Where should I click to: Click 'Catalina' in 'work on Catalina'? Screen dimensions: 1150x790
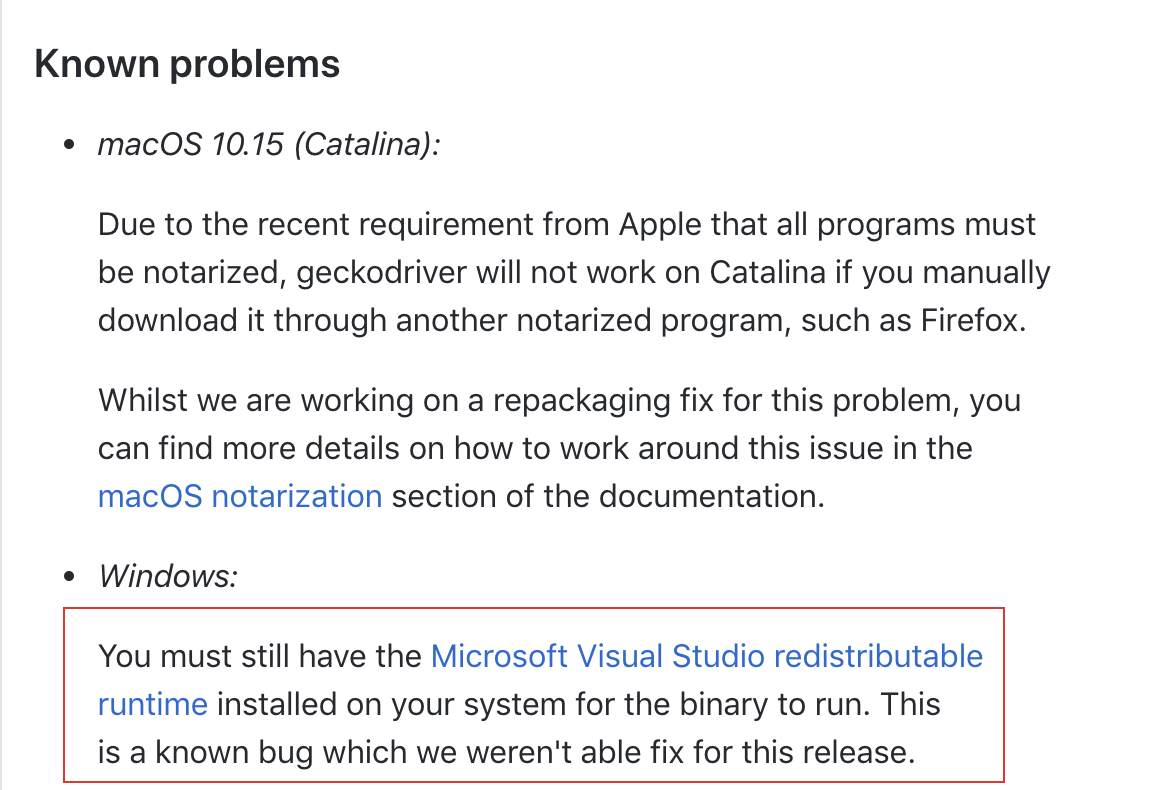(x=767, y=273)
